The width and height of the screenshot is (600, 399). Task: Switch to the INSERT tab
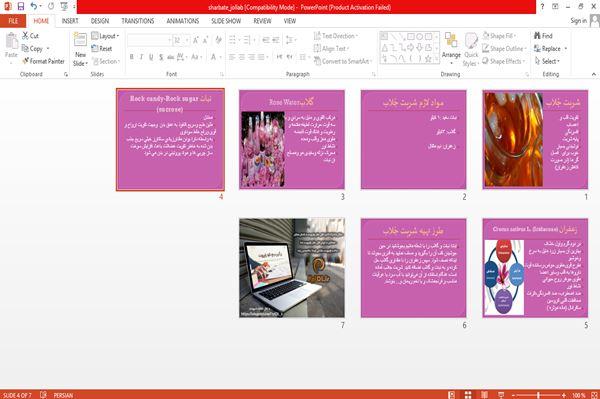[70, 21]
